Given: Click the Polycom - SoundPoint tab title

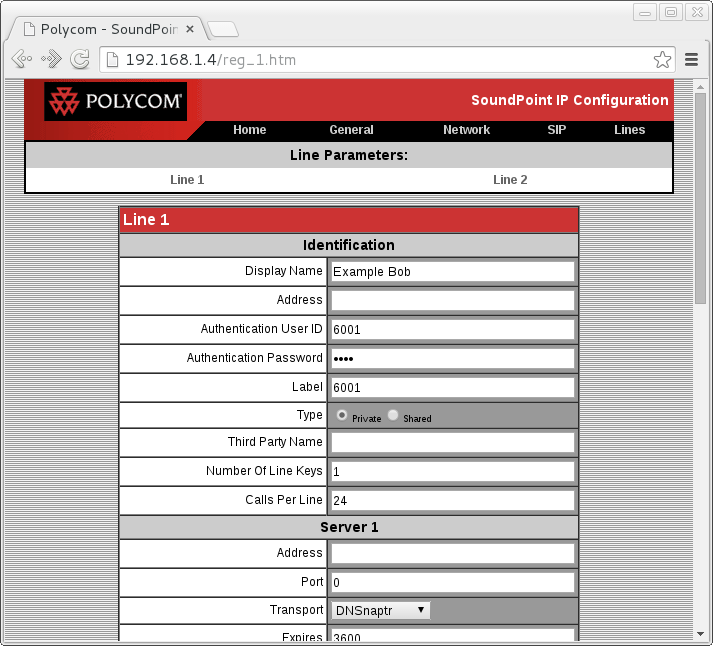Looking at the screenshot, I should point(109,29).
